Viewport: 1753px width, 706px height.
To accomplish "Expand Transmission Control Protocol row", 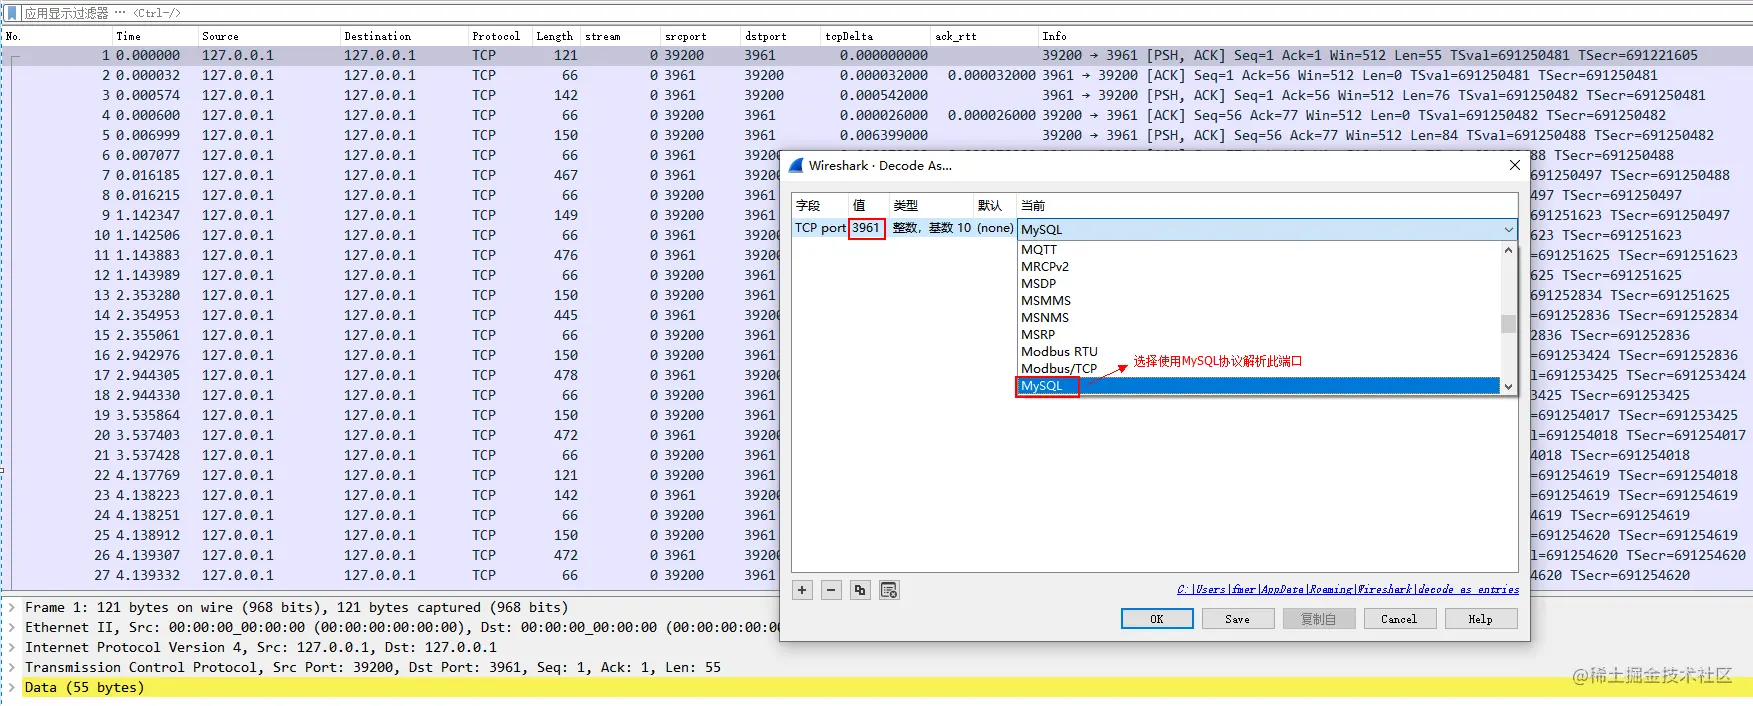I will click(x=12, y=667).
